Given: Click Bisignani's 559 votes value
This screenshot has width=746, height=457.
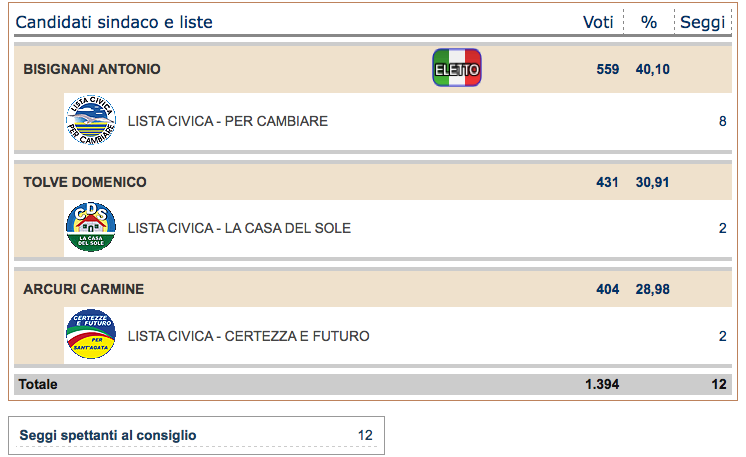Looking at the screenshot, I should [x=608, y=69].
